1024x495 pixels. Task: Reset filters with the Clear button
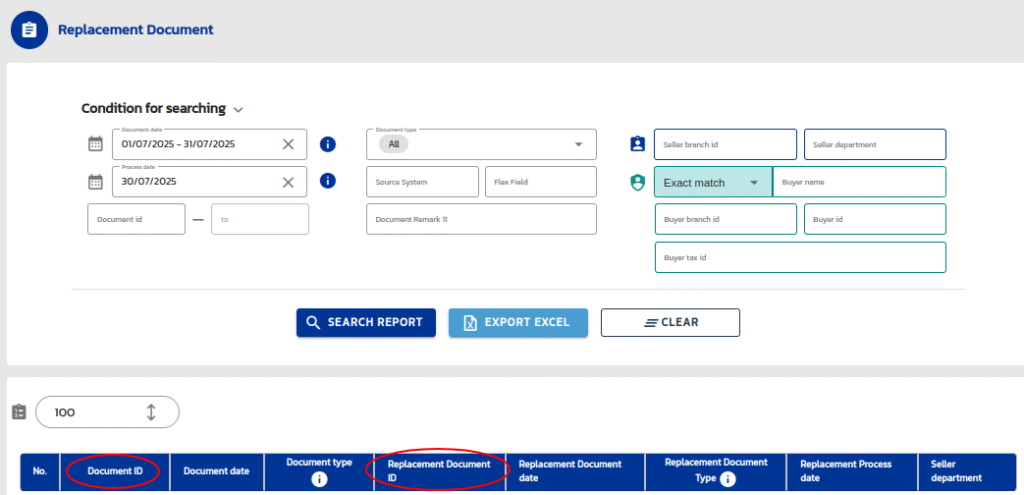pos(670,323)
